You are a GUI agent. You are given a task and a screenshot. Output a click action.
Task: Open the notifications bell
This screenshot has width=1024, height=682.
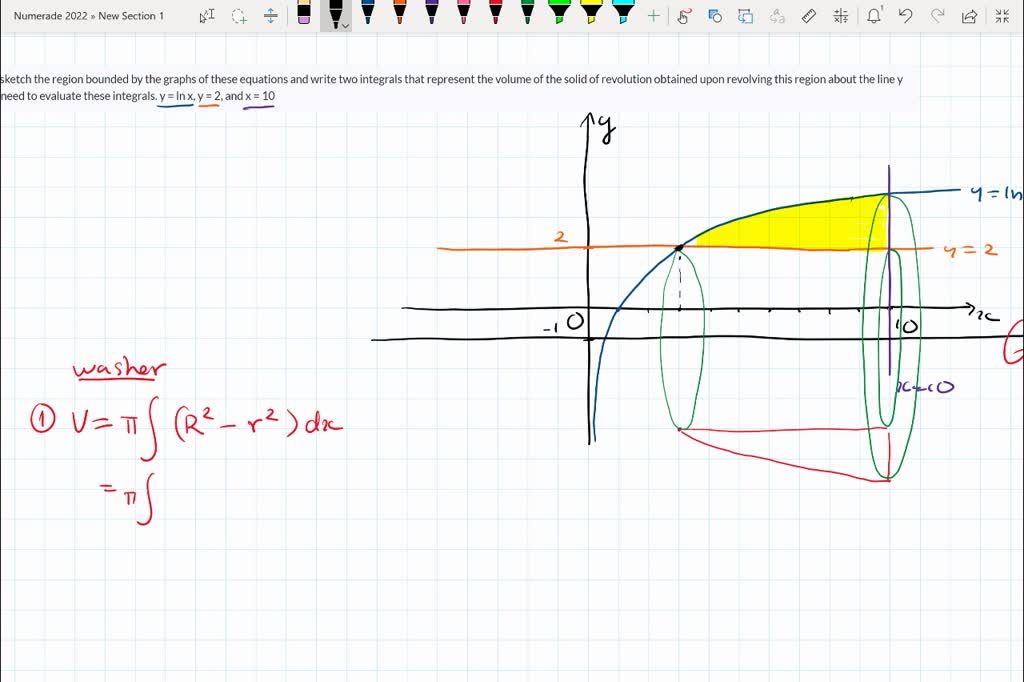(x=873, y=15)
